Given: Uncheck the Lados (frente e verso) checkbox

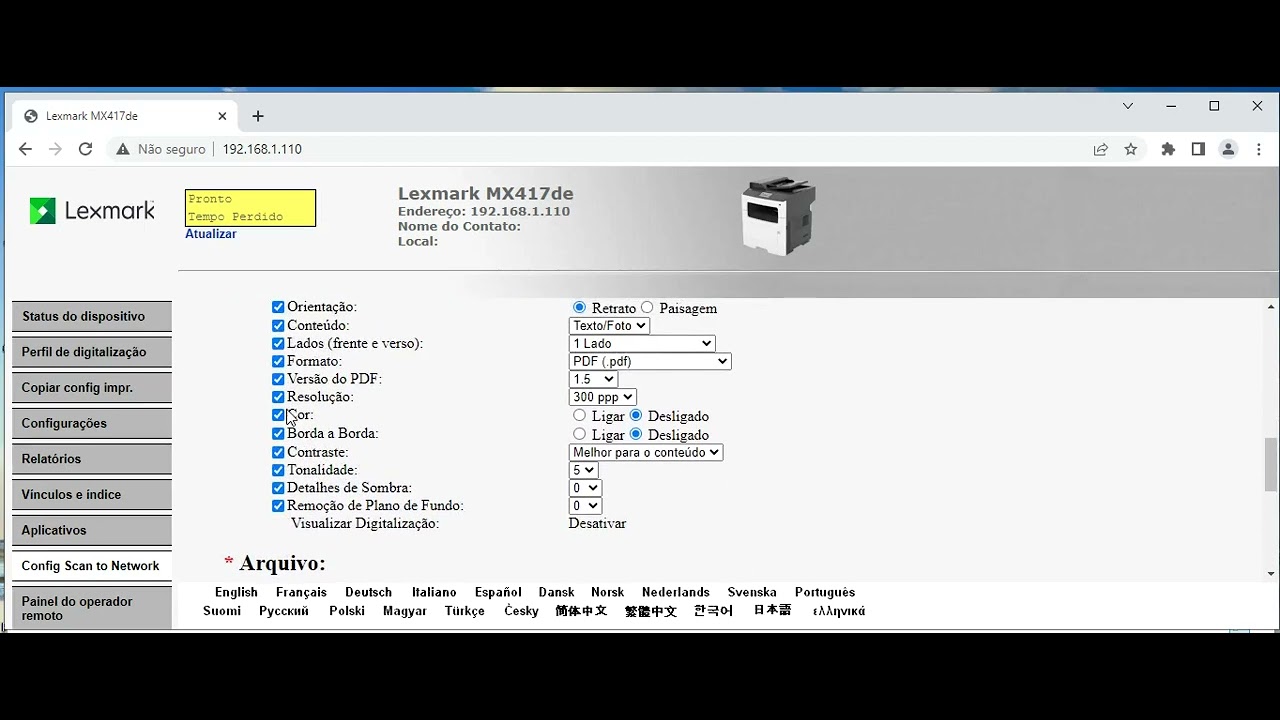Looking at the screenshot, I should 278,343.
